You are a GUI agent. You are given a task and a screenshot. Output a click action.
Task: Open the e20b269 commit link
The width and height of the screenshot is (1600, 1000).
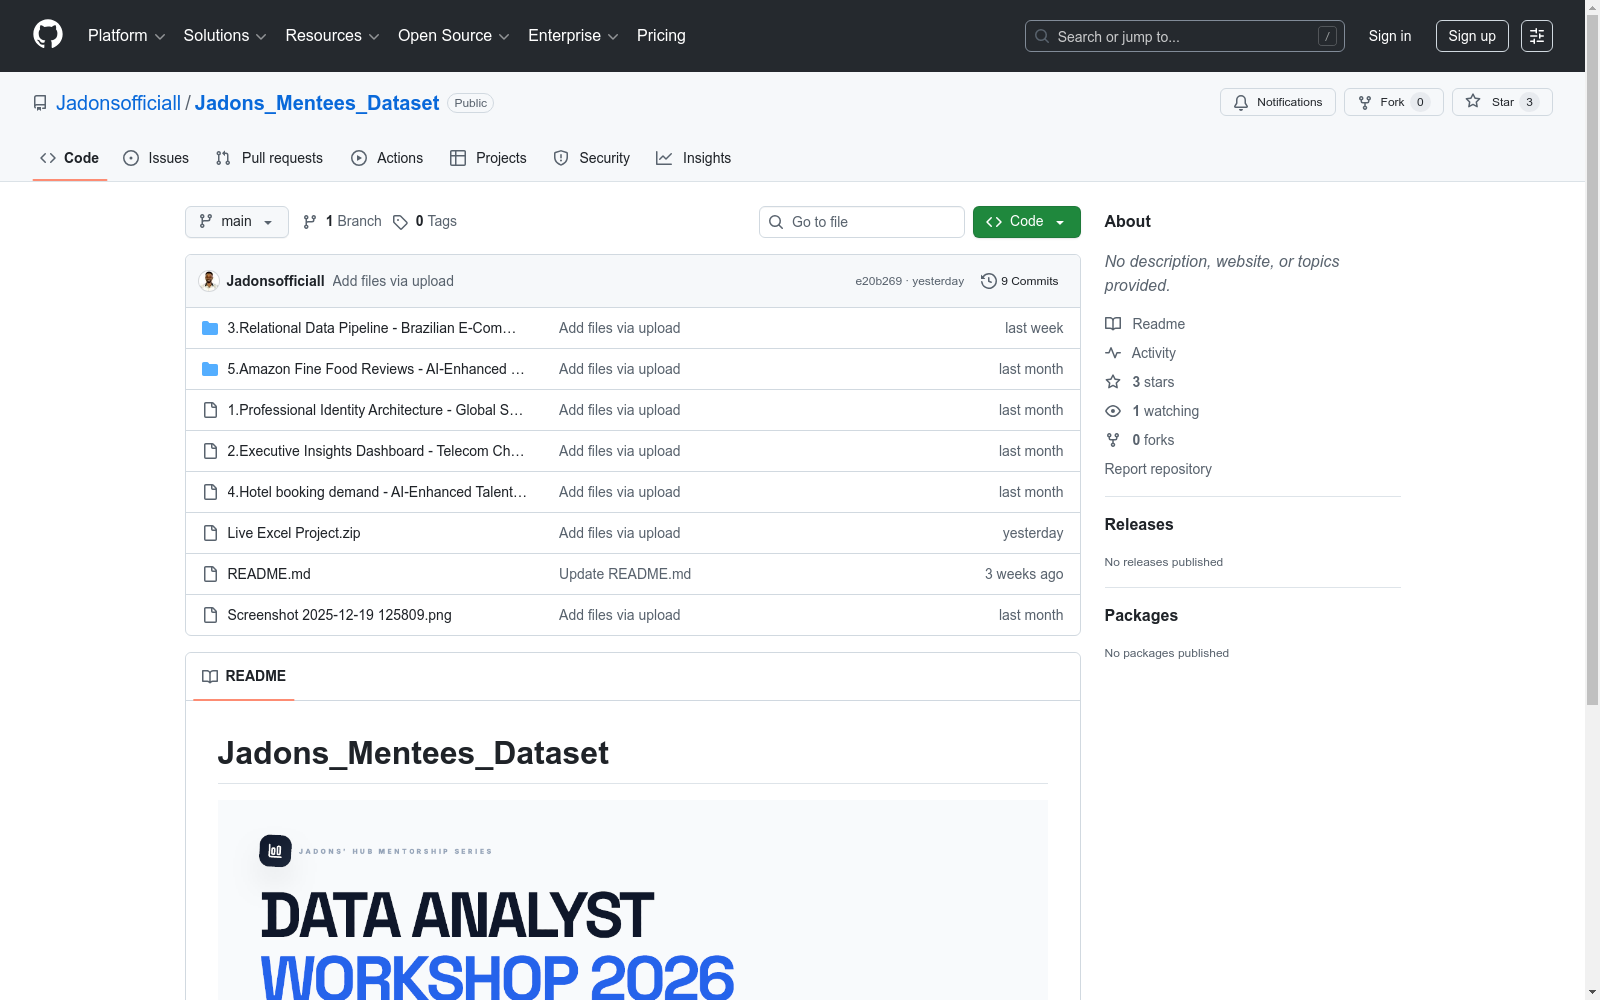pyautogui.click(x=878, y=281)
